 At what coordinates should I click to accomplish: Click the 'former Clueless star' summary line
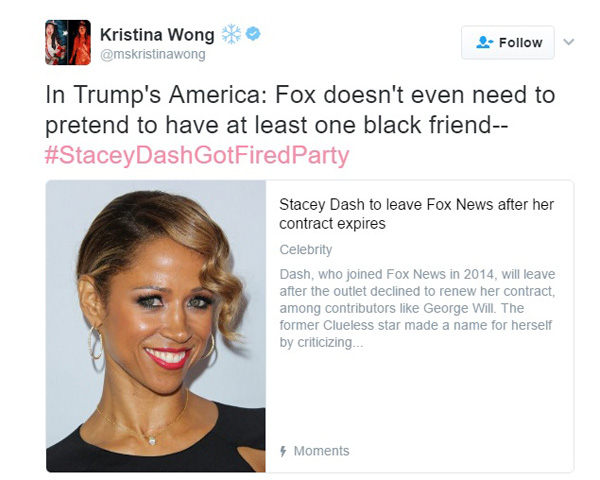pyautogui.click(x=416, y=325)
